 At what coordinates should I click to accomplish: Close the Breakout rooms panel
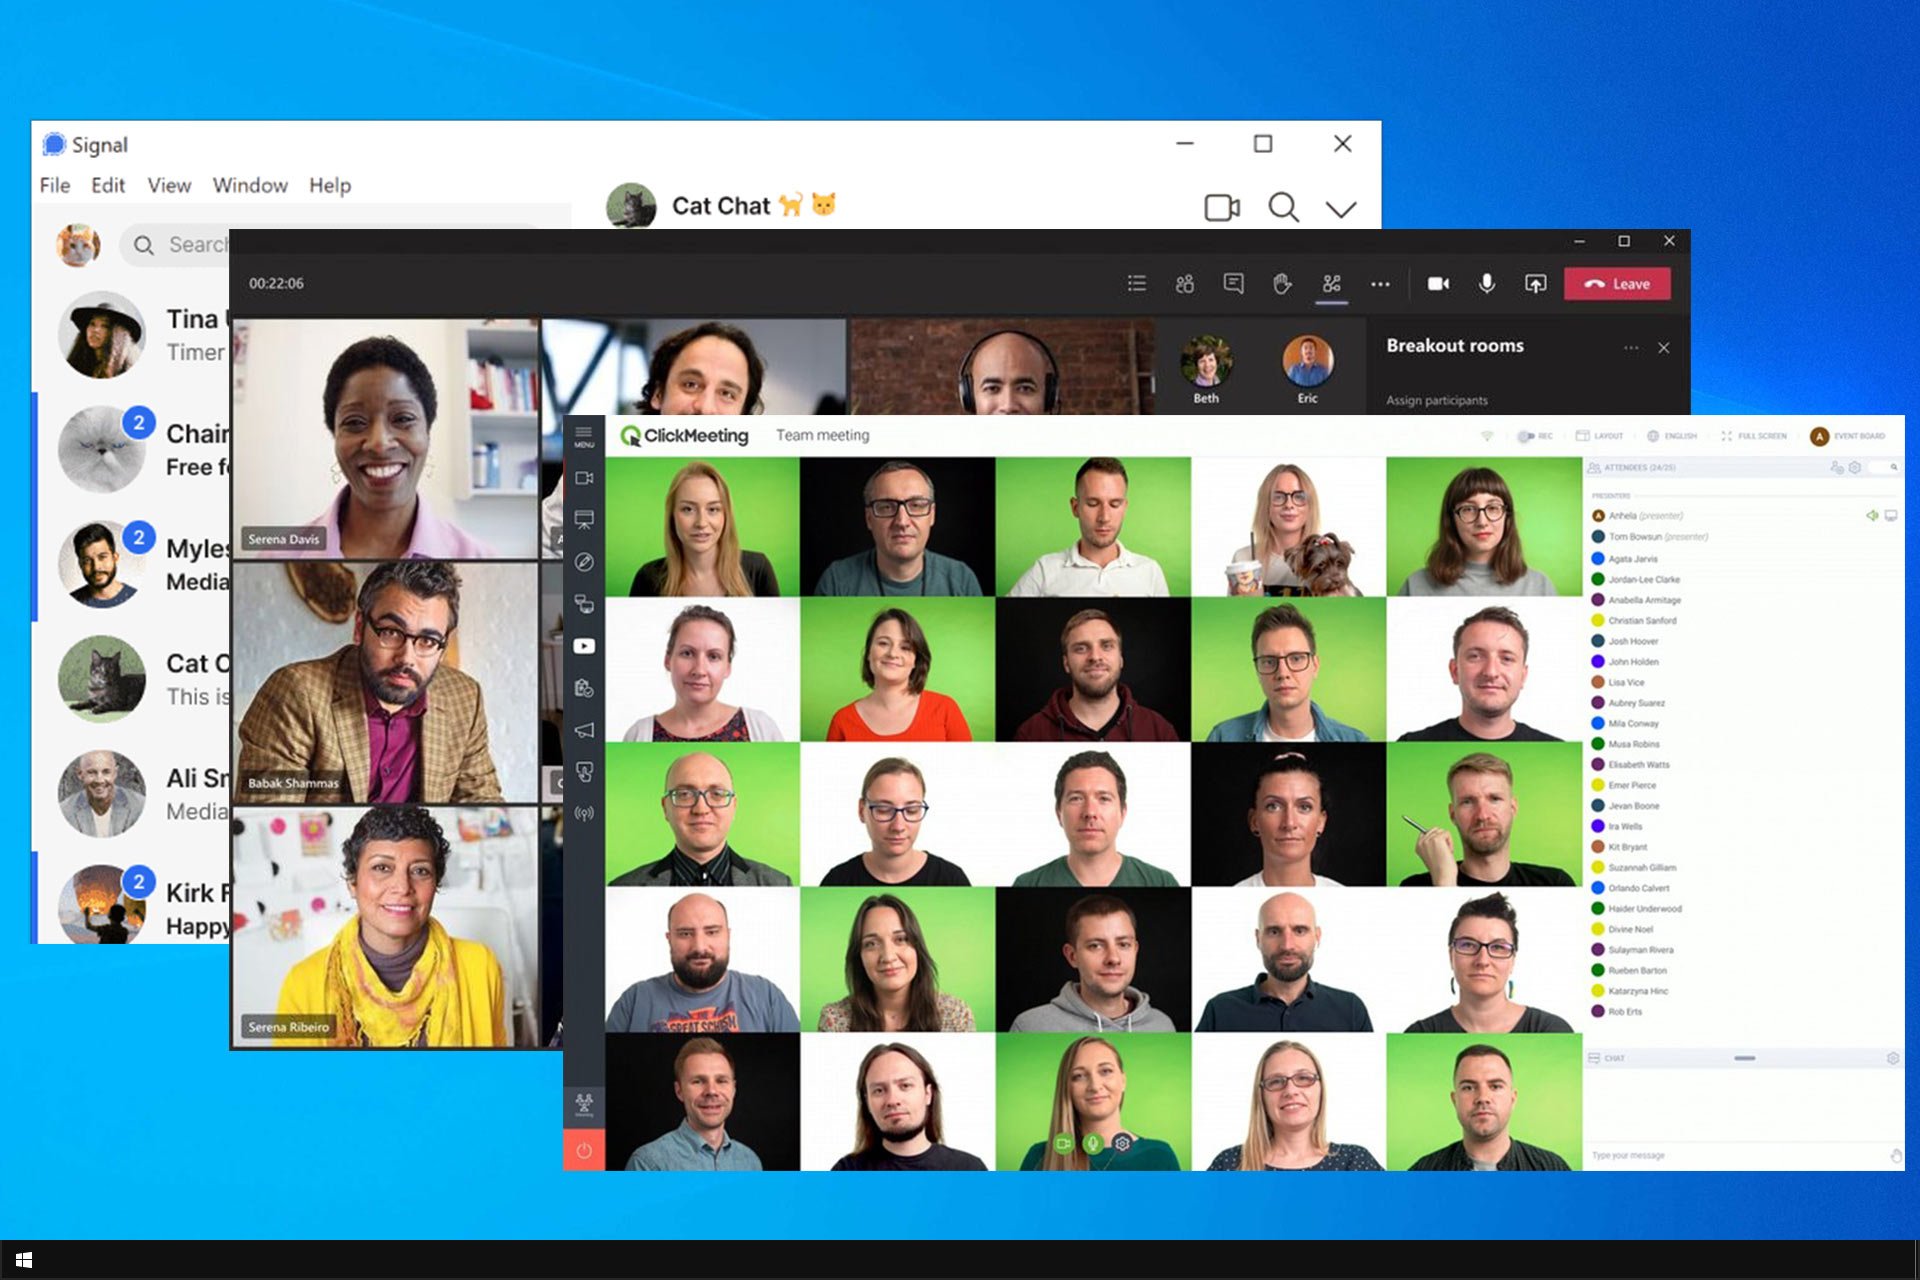(x=1664, y=348)
